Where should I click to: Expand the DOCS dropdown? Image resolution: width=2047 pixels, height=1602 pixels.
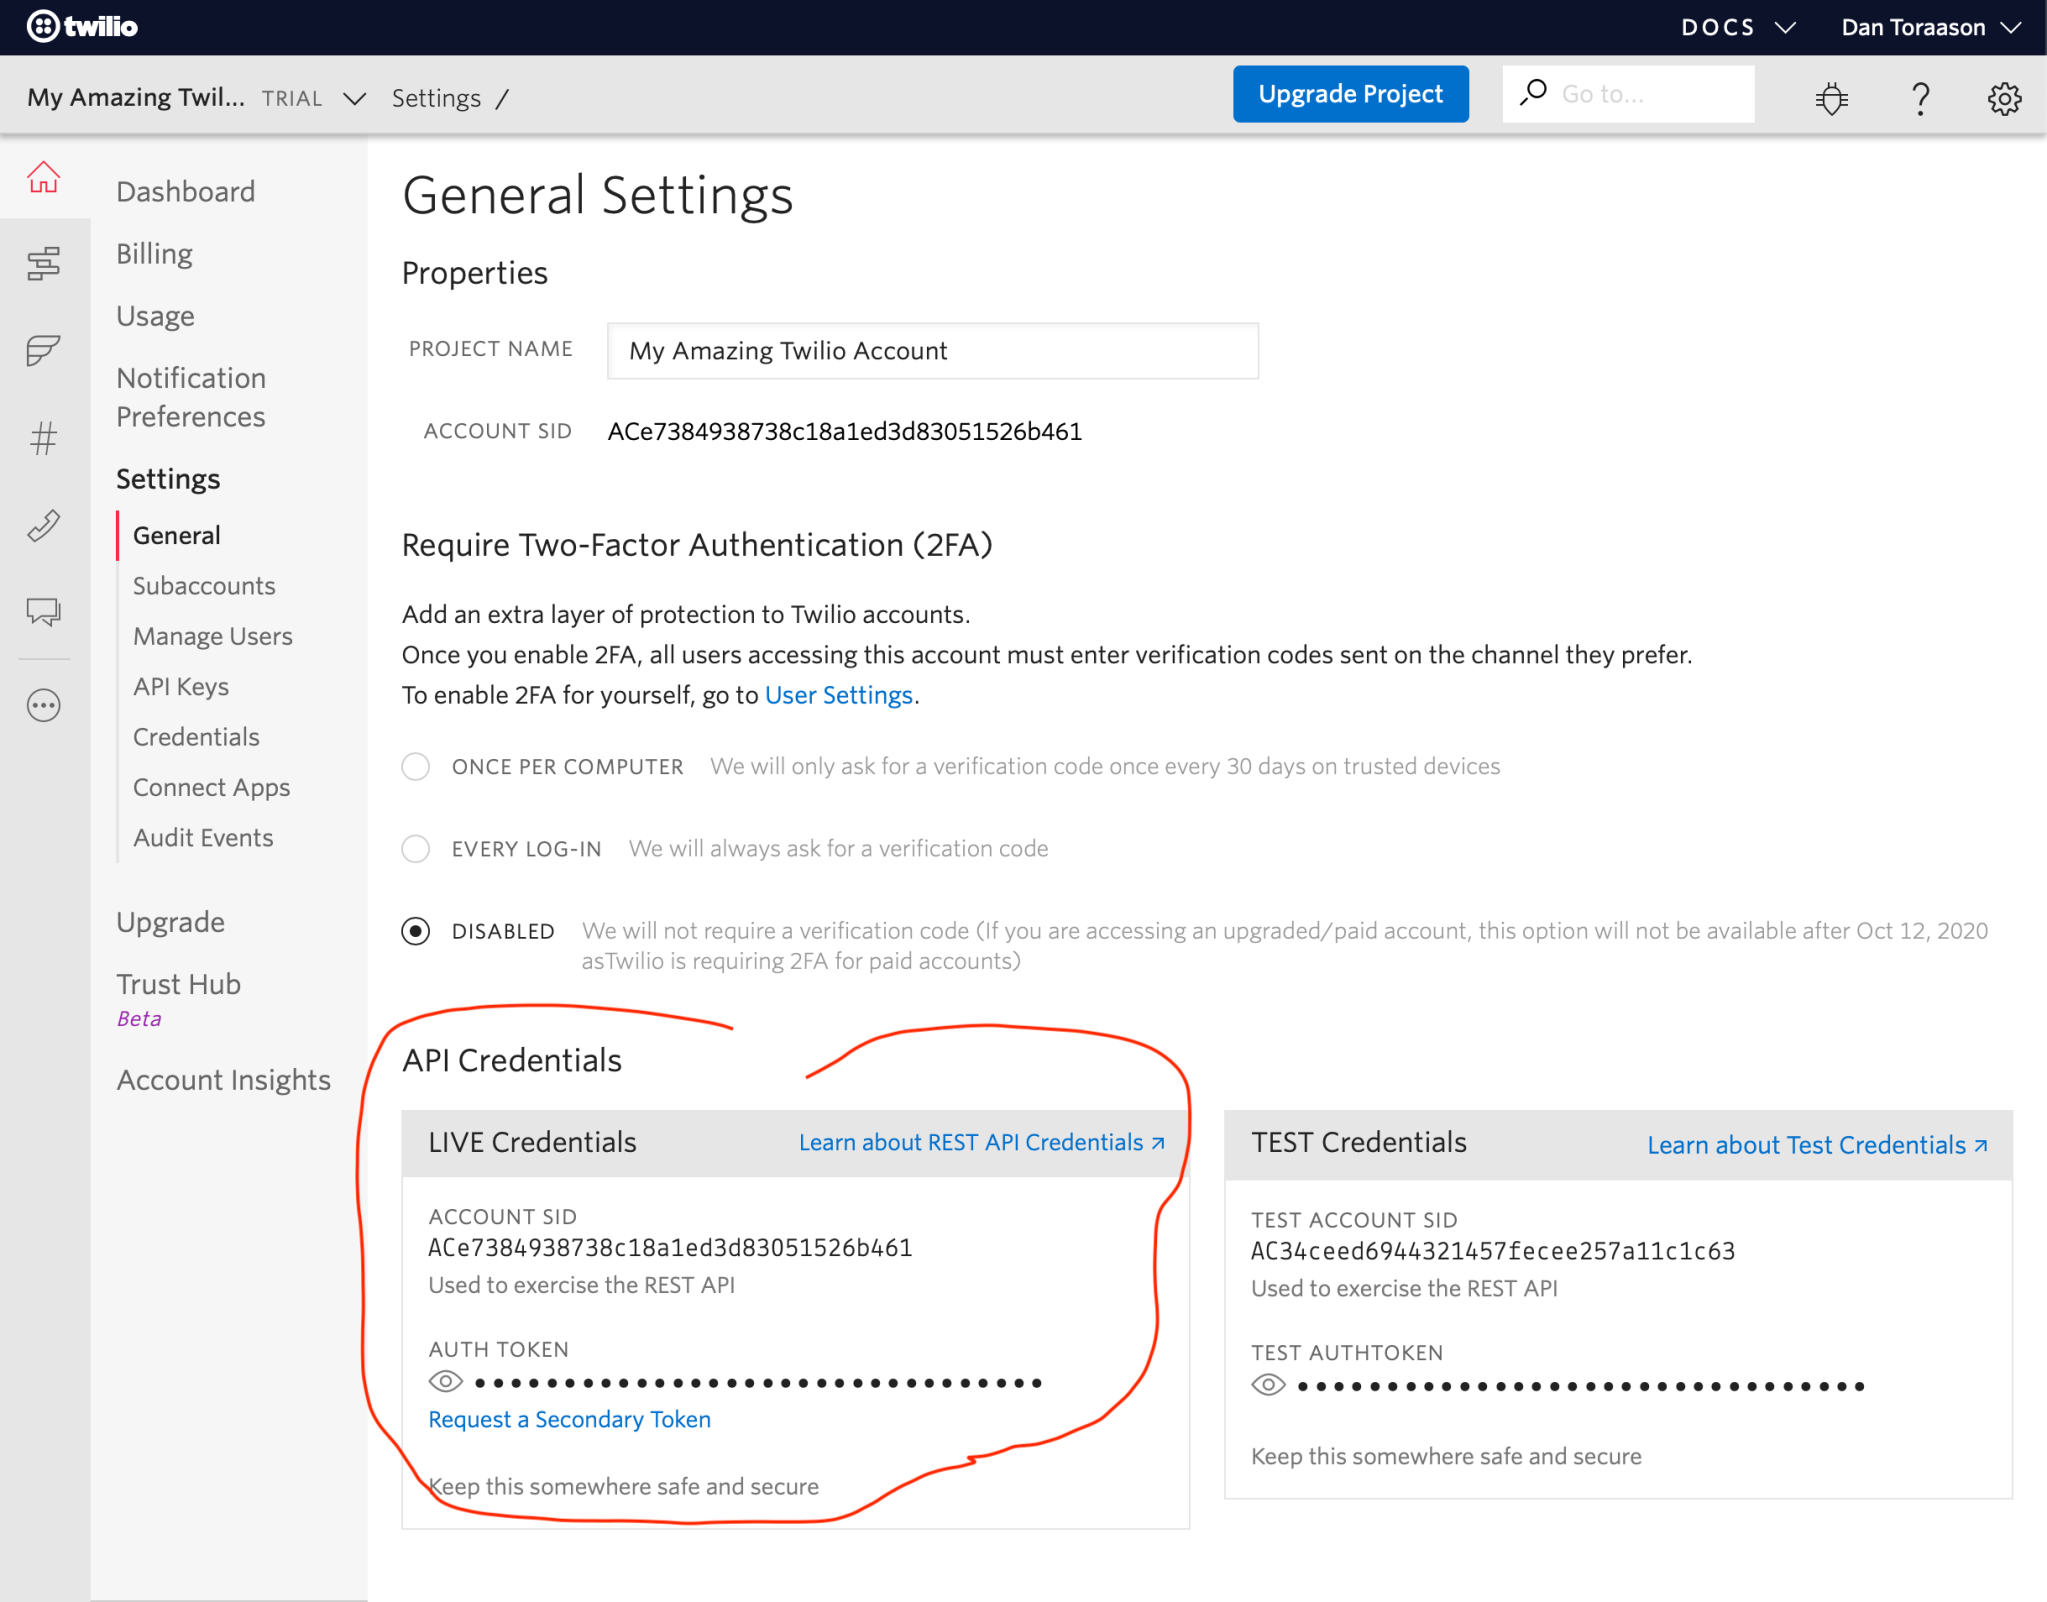point(1738,27)
